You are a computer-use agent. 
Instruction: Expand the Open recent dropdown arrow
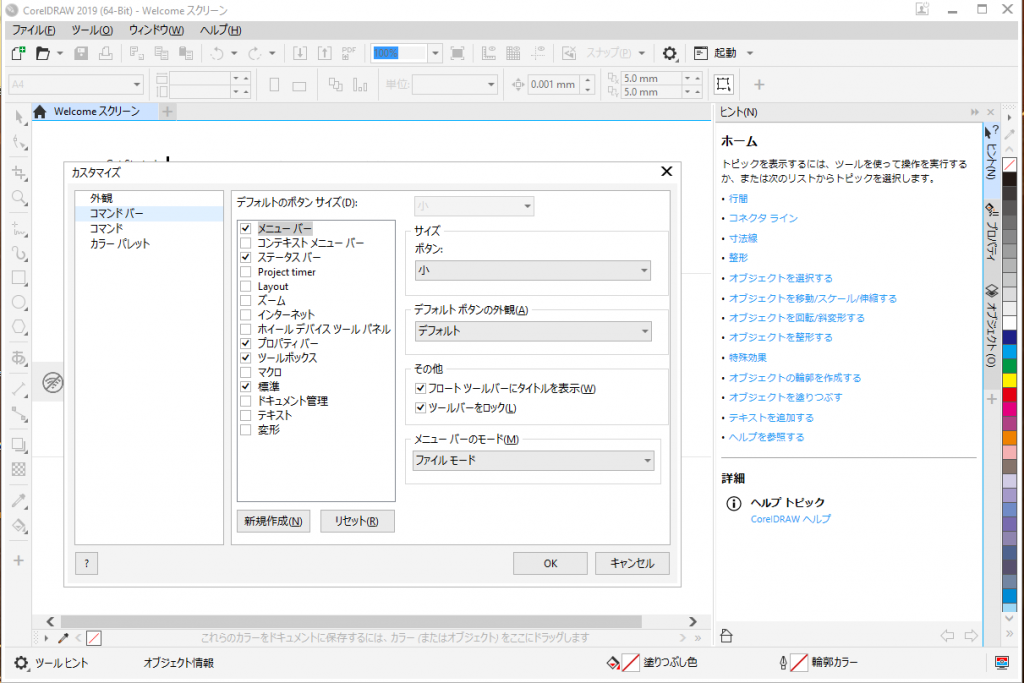(59, 53)
